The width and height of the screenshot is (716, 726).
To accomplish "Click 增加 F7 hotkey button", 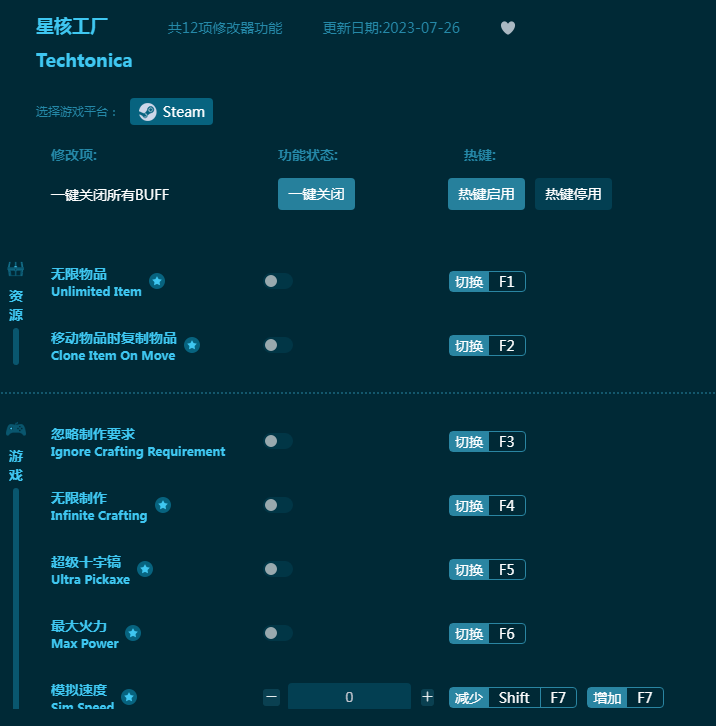I will coord(625,697).
